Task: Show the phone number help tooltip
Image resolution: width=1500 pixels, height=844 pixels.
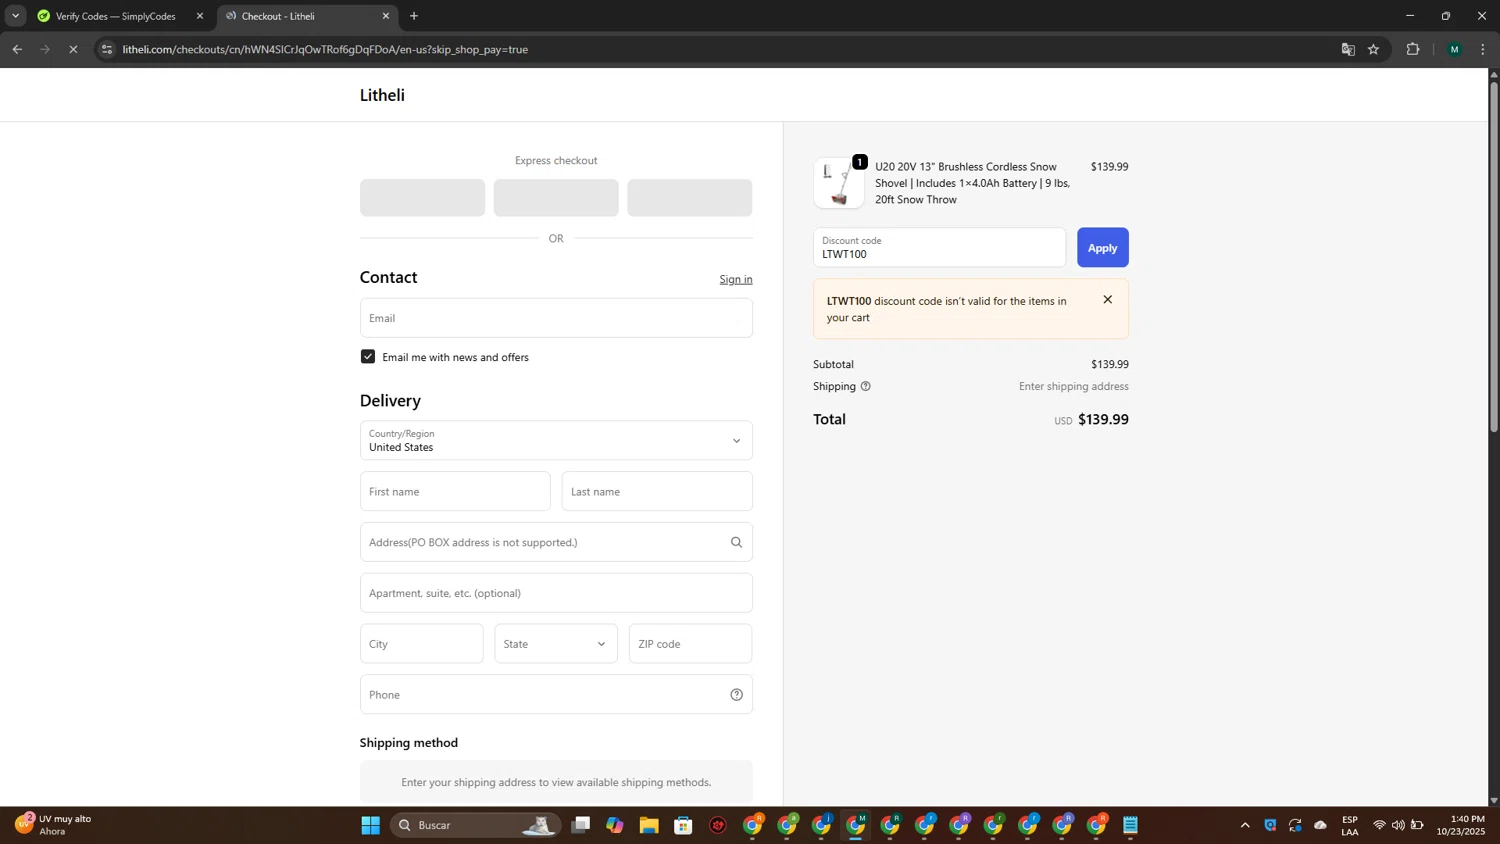Action: pyautogui.click(x=736, y=695)
